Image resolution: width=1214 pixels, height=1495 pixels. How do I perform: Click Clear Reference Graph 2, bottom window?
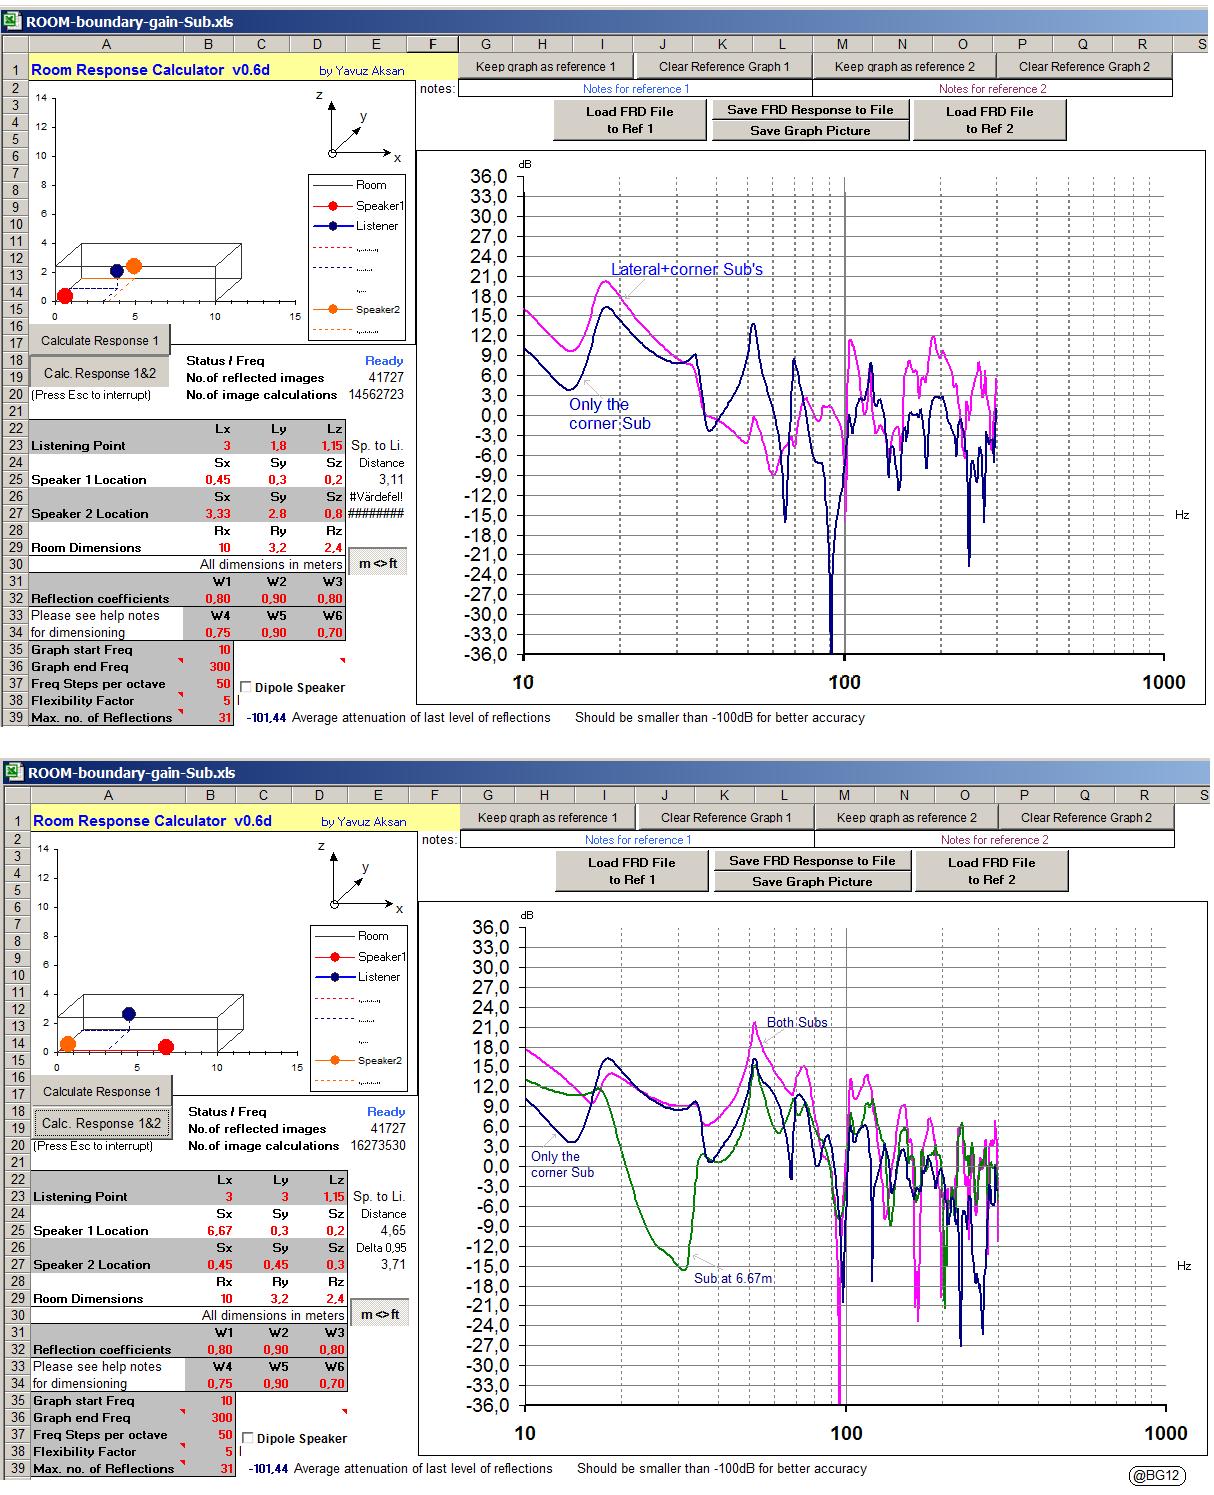(1086, 817)
